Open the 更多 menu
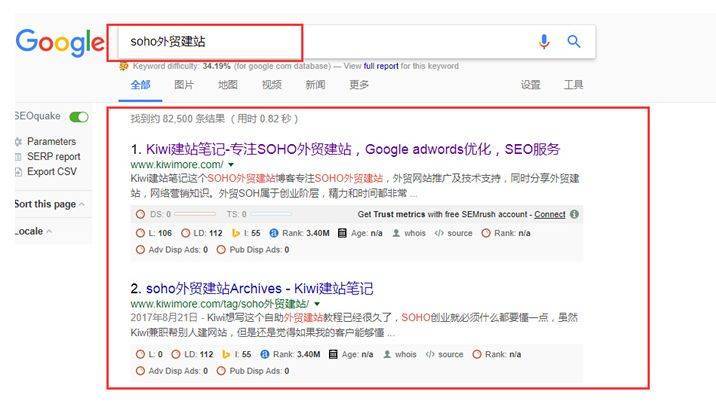This screenshot has width=716, height=420. 359,85
